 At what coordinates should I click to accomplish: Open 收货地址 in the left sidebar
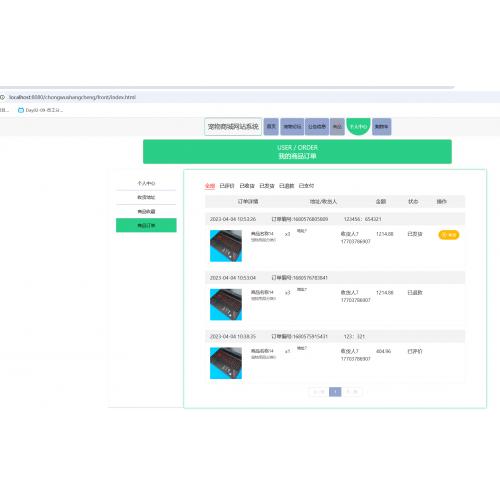point(146,197)
